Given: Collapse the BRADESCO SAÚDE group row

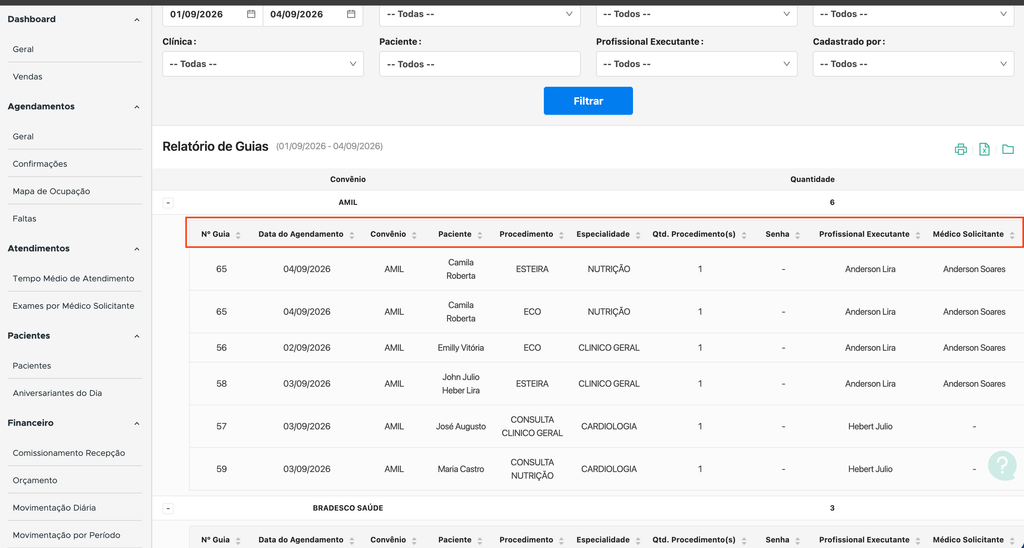Looking at the screenshot, I should 168,508.
